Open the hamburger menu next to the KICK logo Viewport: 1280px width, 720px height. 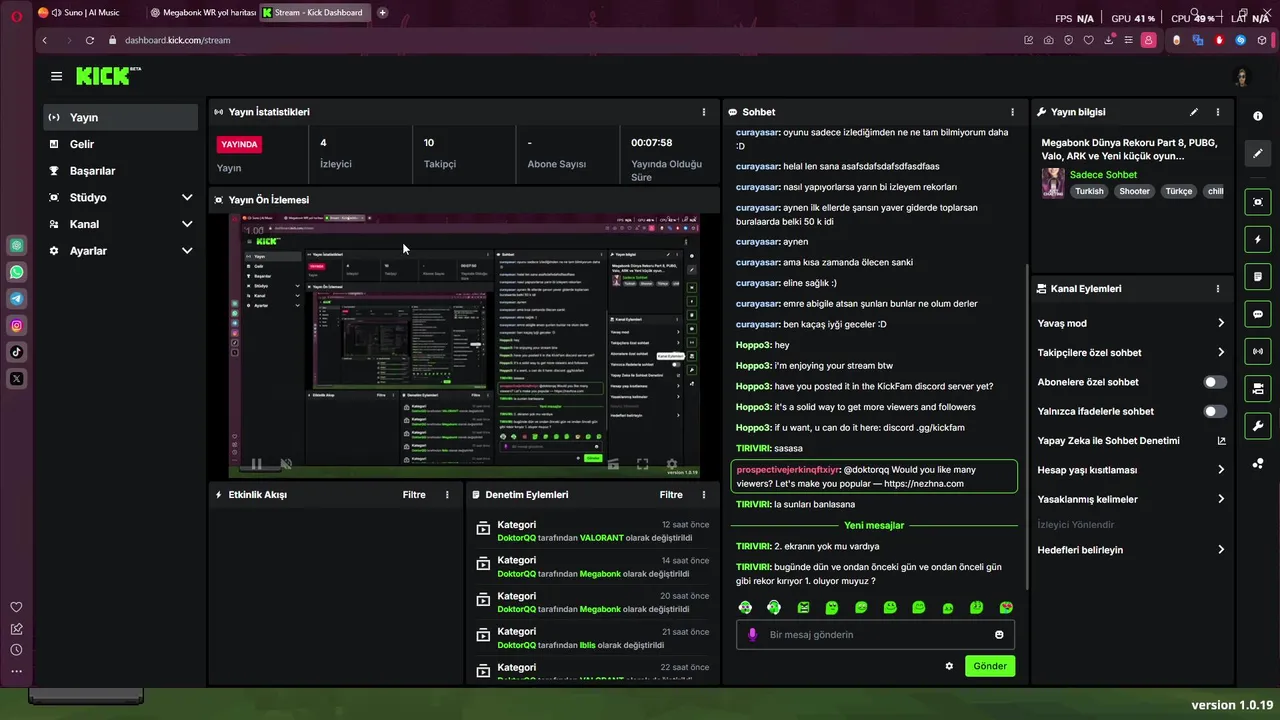coord(56,76)
